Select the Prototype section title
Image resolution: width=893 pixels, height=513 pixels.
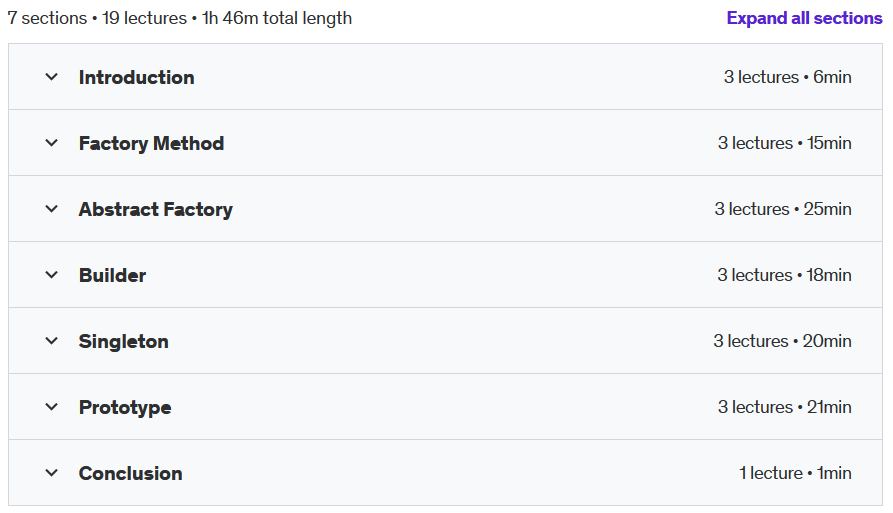(x=125, y=408)
